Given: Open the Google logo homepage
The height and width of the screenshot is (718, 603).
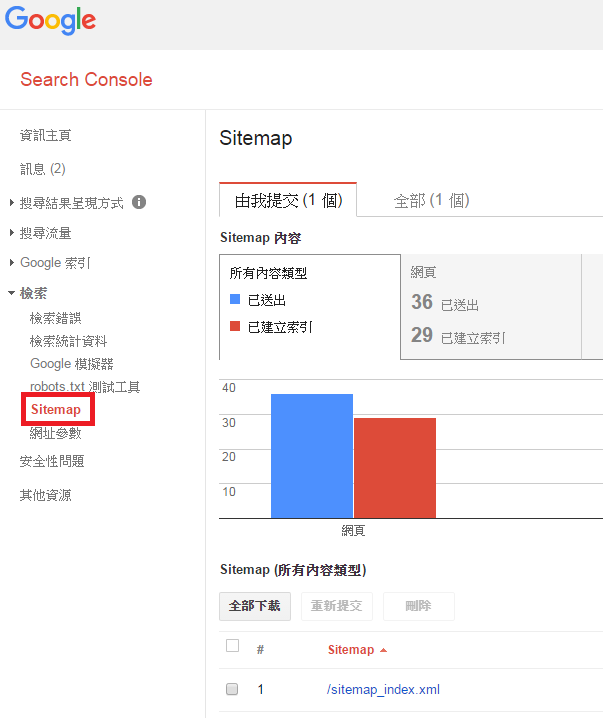Looking at the screenshot, I should pos(50,20).
